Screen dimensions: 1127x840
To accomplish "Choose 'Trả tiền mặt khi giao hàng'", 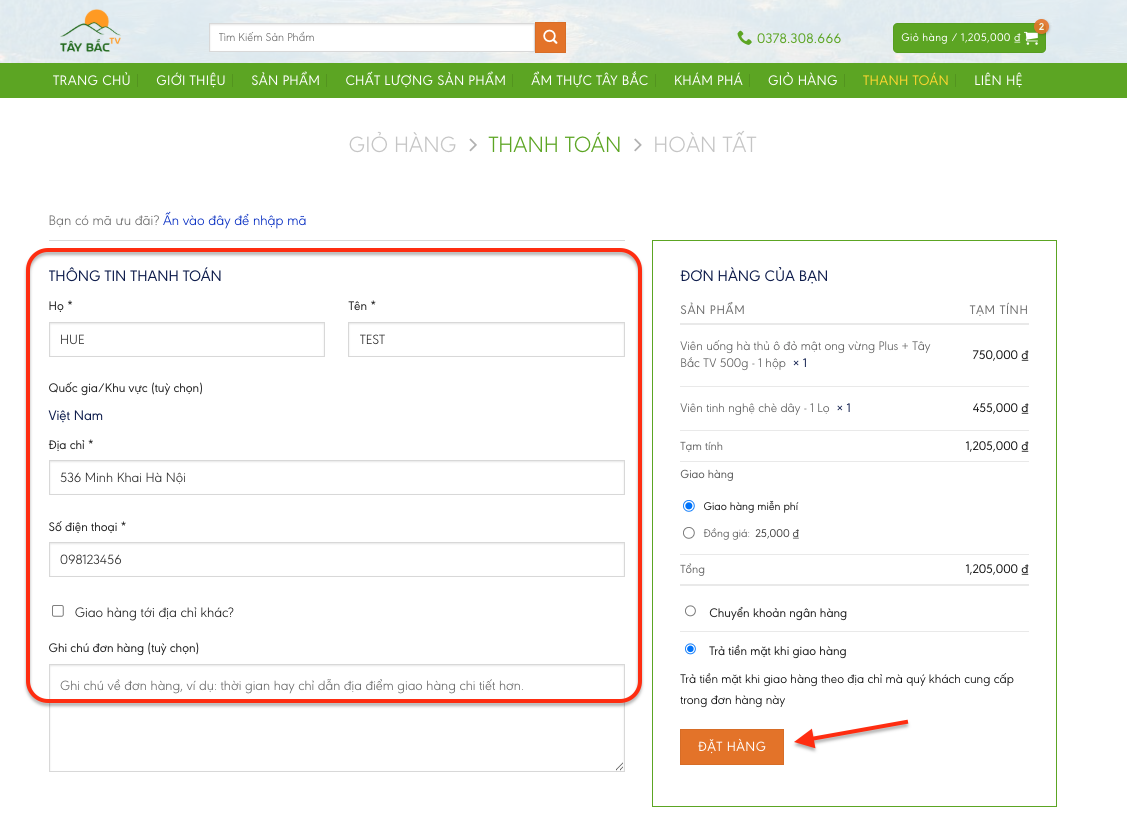I will pos(690,650).
